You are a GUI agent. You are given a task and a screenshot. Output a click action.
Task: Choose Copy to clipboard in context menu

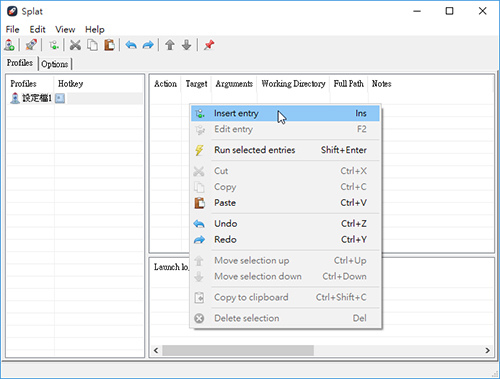pos(286,297)
